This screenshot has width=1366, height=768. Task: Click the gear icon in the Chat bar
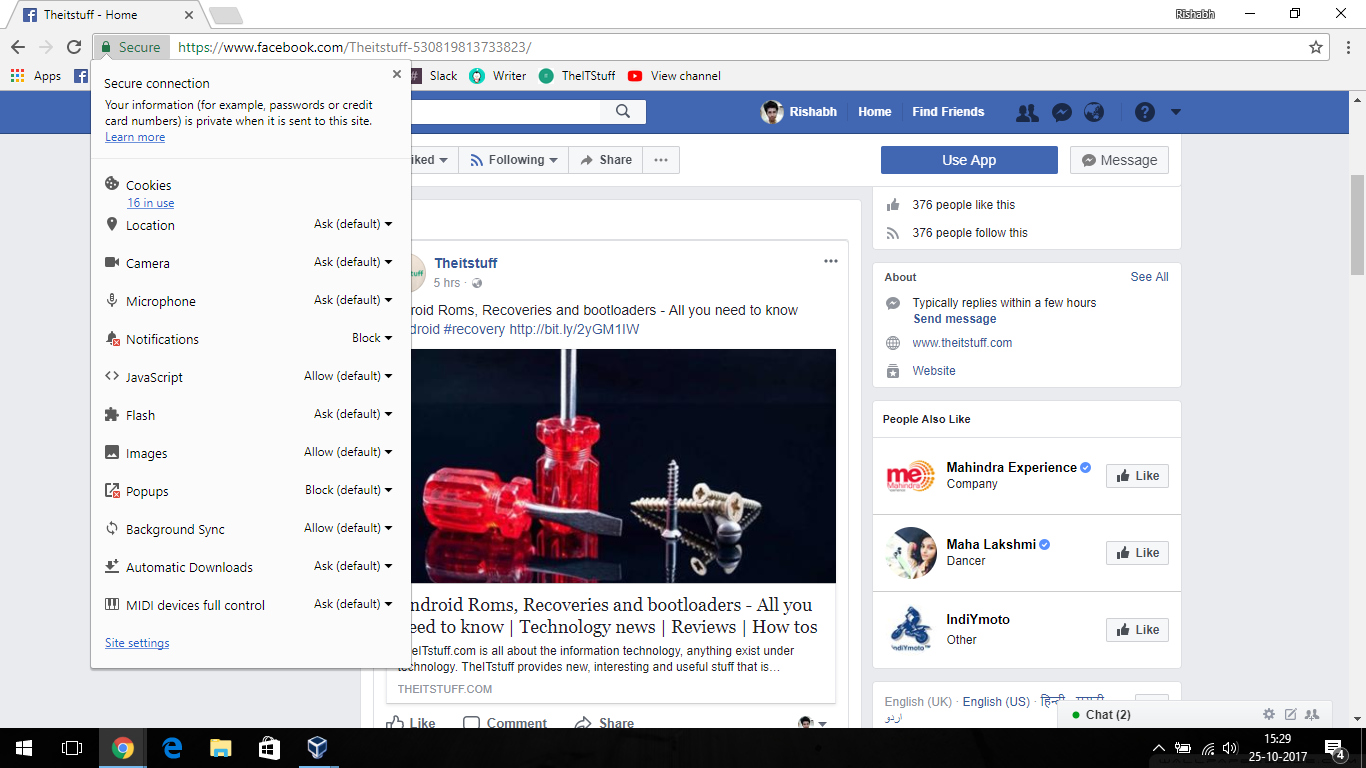(1268, 714)
